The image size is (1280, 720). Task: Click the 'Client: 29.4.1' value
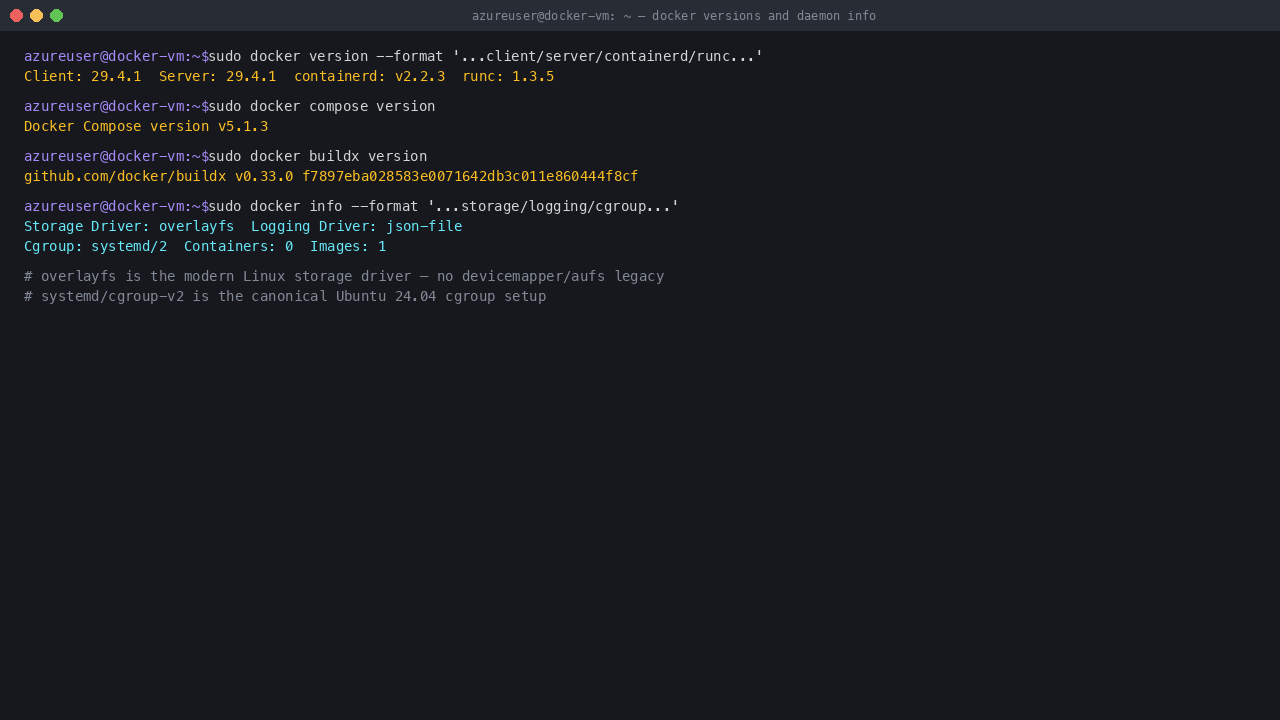(83, 76)
